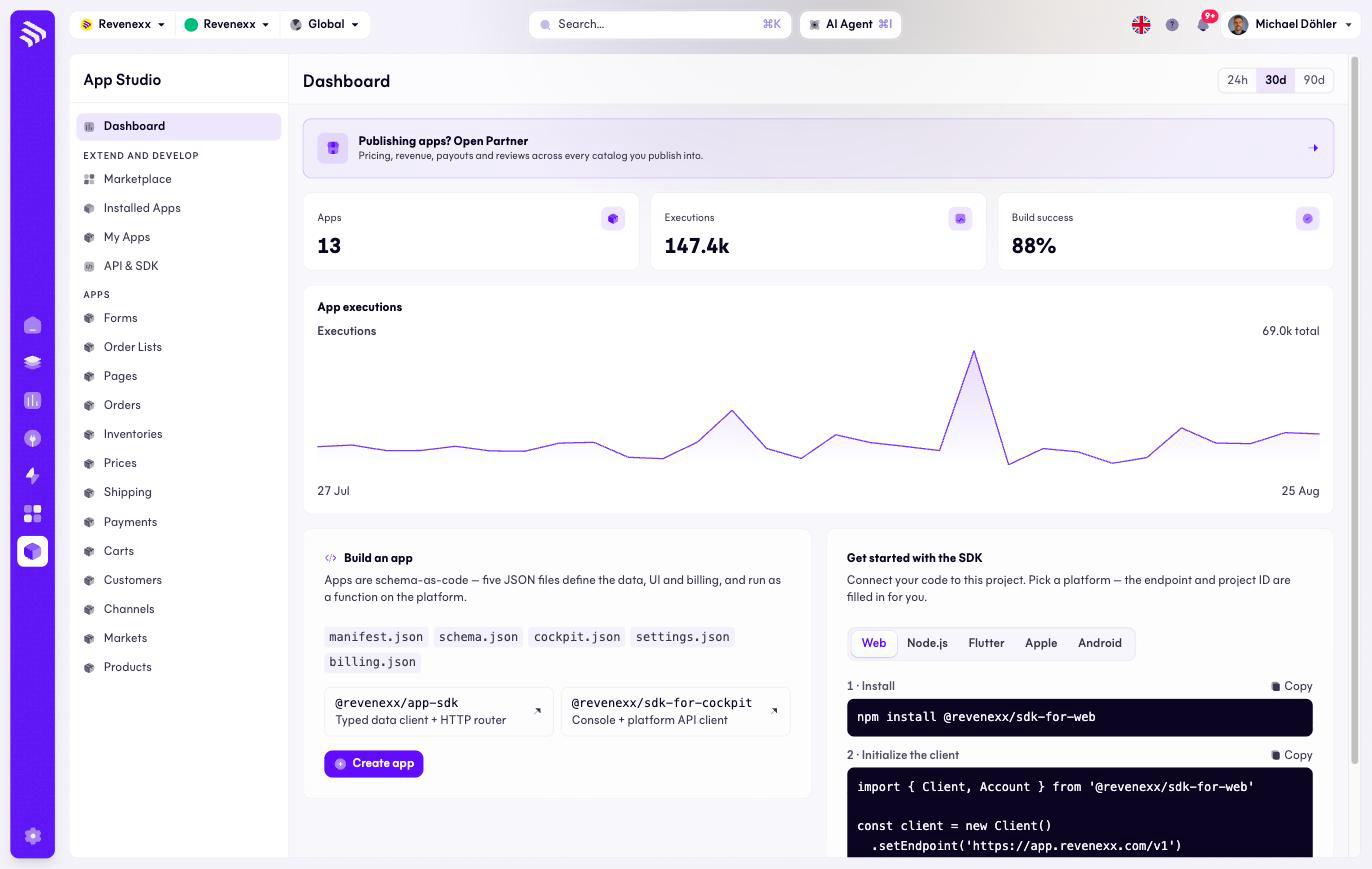
Task: Click the API & SDK sidebar icon
Action: pyautogui.click(x=89, y=266)
